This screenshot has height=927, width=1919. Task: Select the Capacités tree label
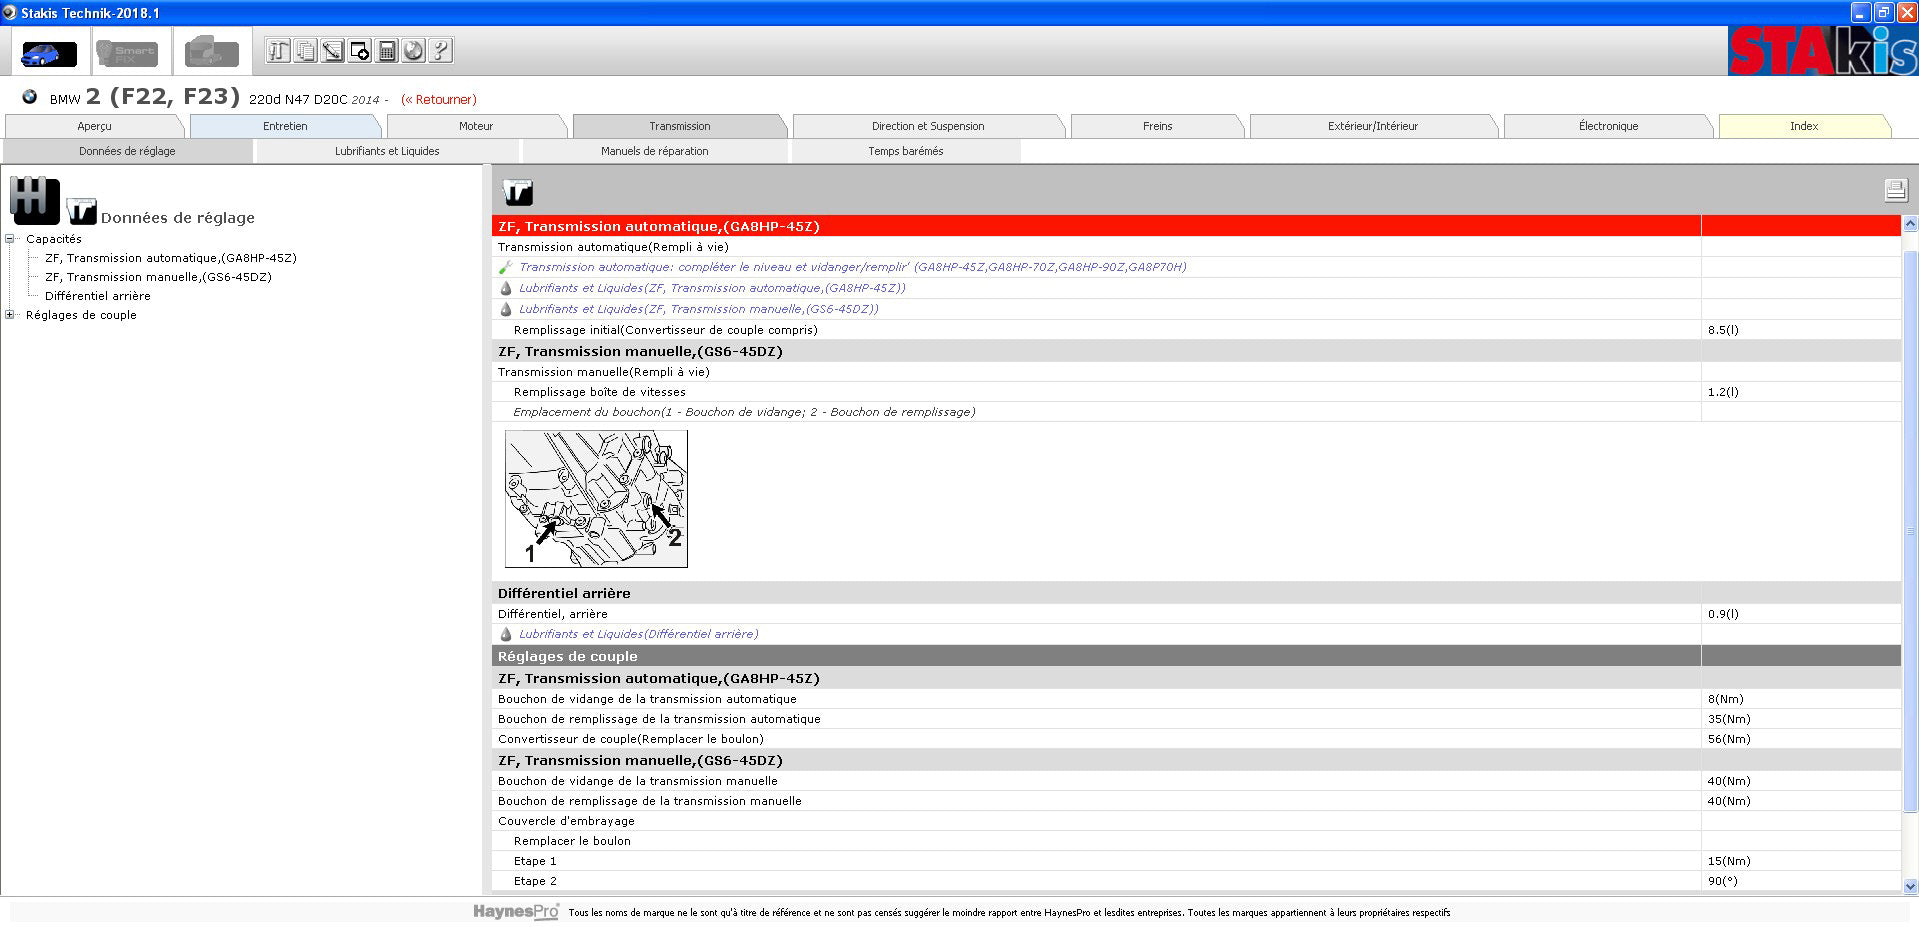pyautogui.click(x=54, y=239)
